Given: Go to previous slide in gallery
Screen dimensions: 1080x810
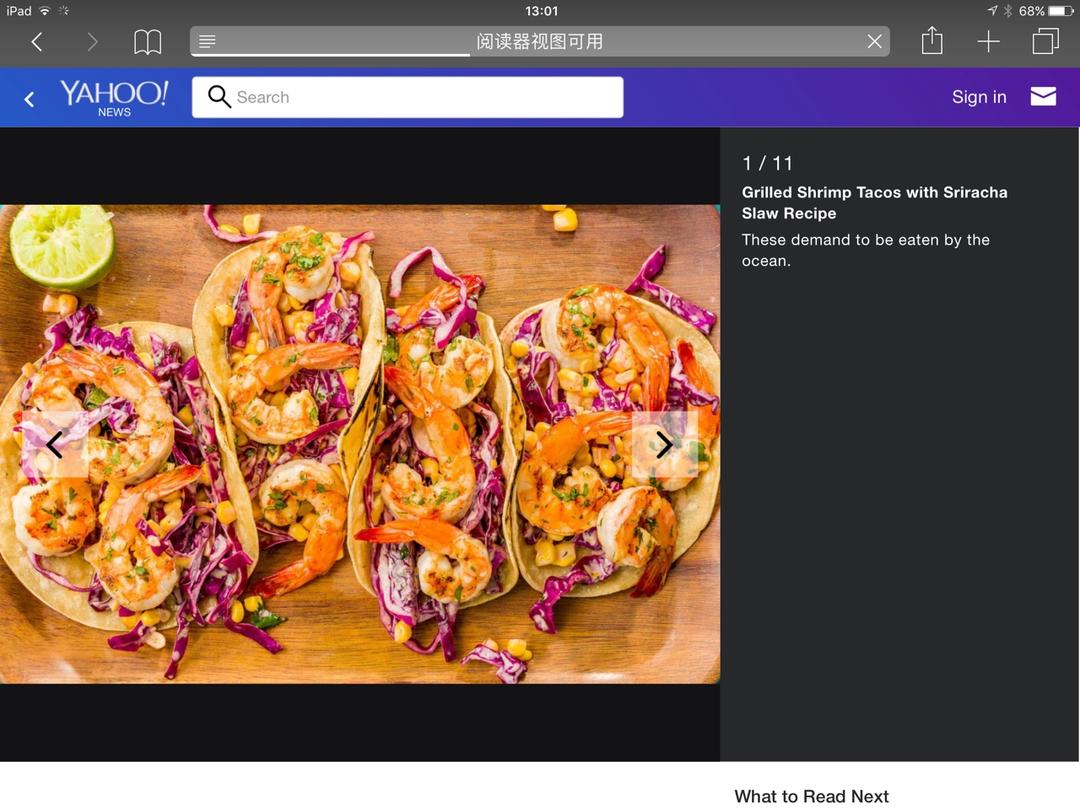Looking at the screenshot, I should coord(54,445).
